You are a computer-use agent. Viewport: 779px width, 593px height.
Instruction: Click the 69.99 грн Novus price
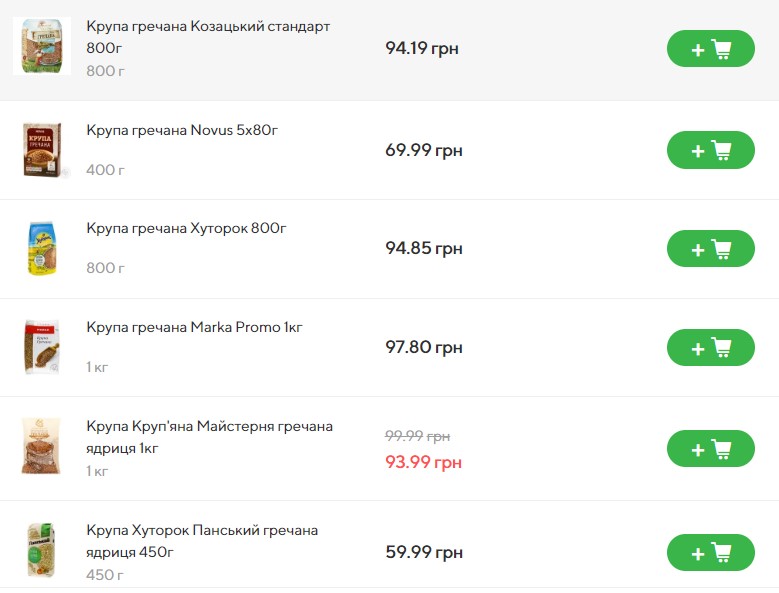(x=423, y=150)
